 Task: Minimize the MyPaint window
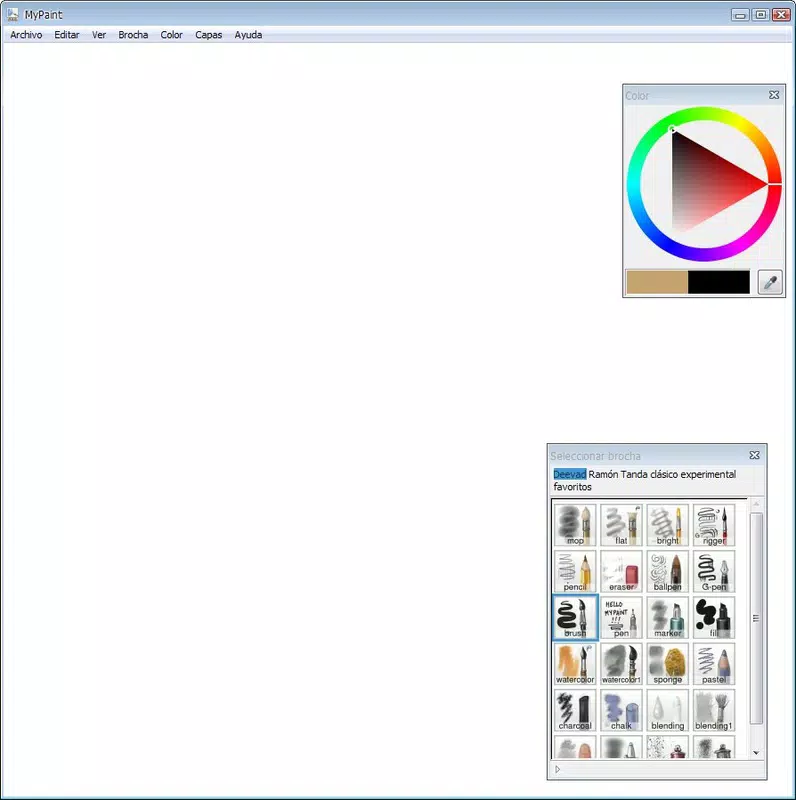click(740, 15)
